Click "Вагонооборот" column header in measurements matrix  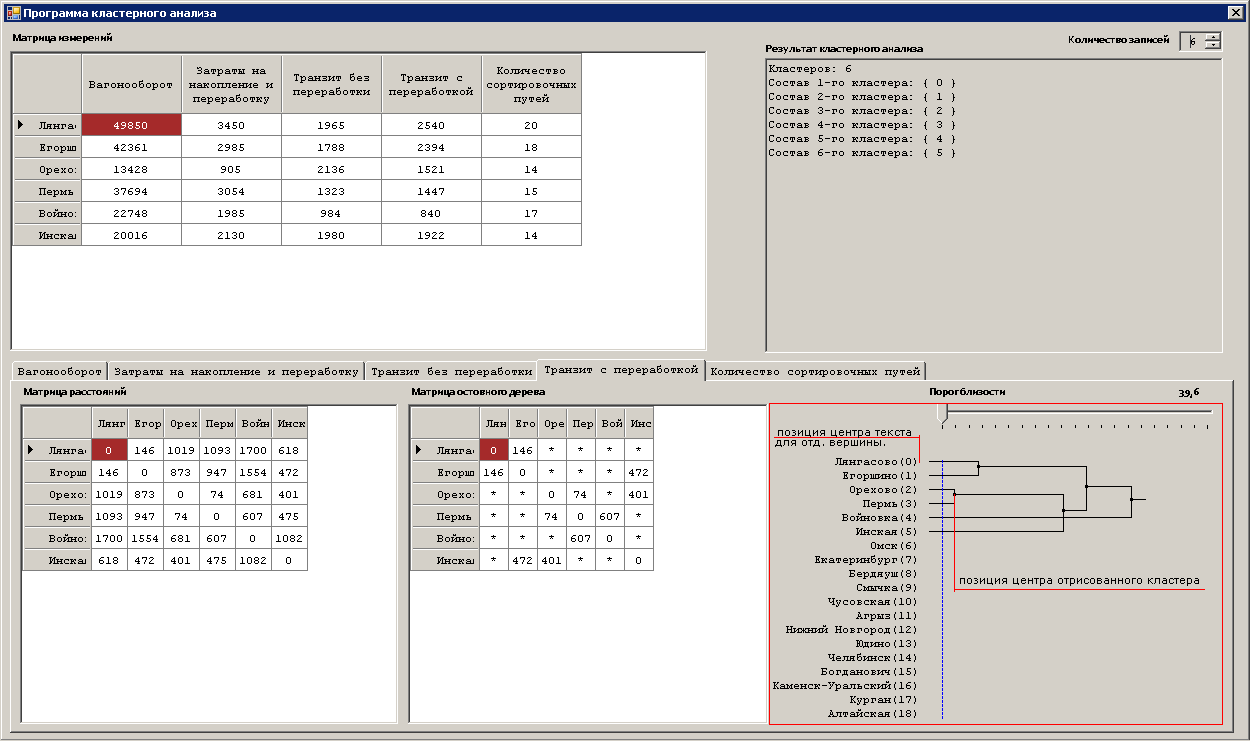click(131, 84)
